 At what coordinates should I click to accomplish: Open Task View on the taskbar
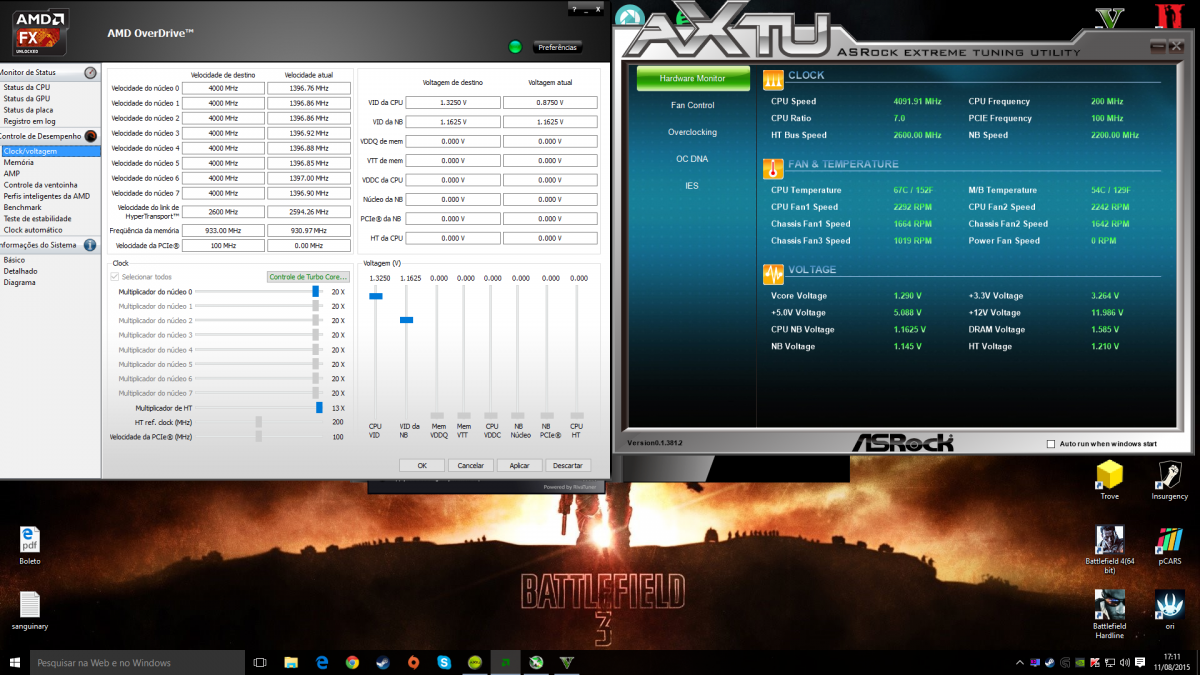click(x=260, y=662)
